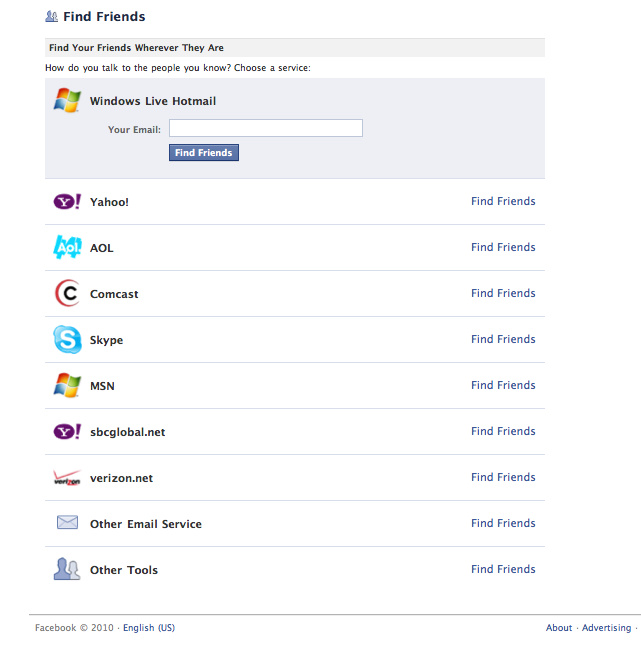This screenshot has width=641, height=670.
Task: Choose Find Friends link for sbcglobal.net
Action: (503, 431)
